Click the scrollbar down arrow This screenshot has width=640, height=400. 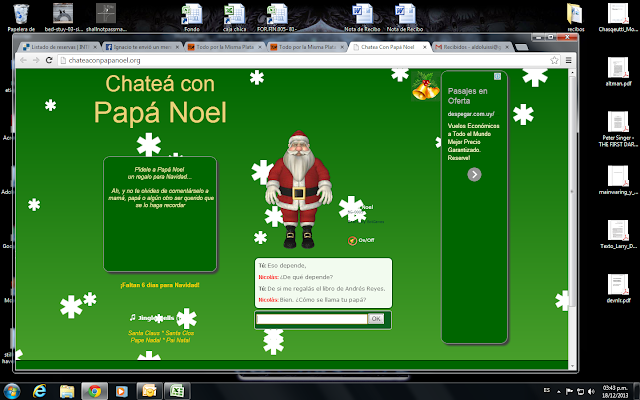point(572,366)
